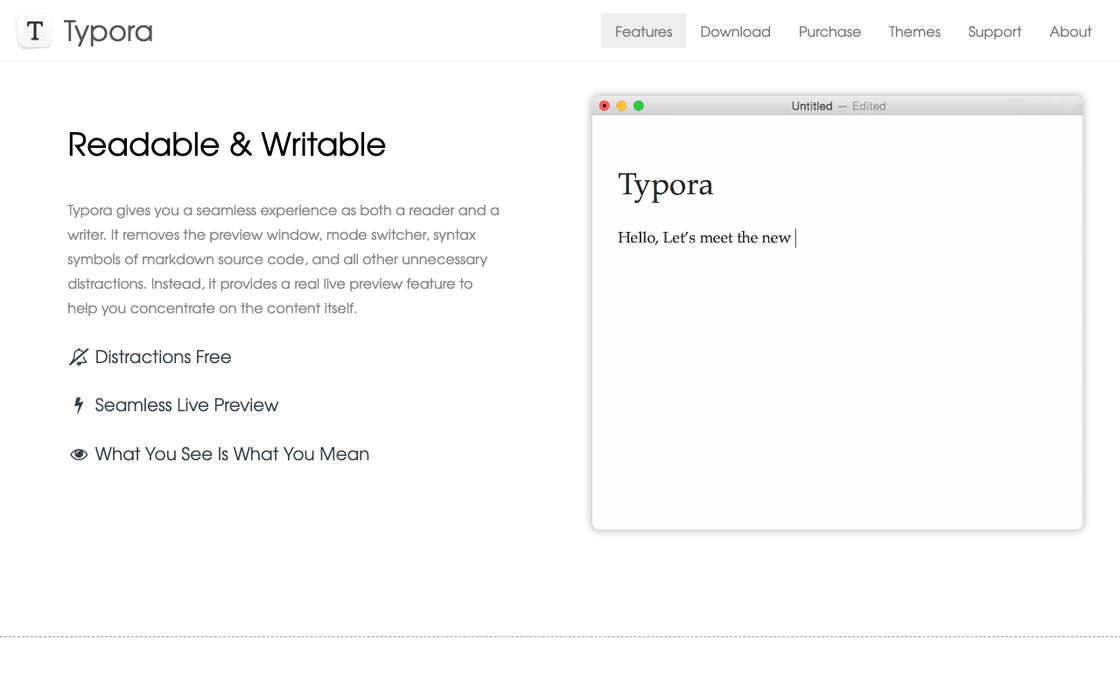Image resolution: width=1120 pixels, height=700 pixels.
Task: Open the Features nav tab
Action: coord(644,31)
